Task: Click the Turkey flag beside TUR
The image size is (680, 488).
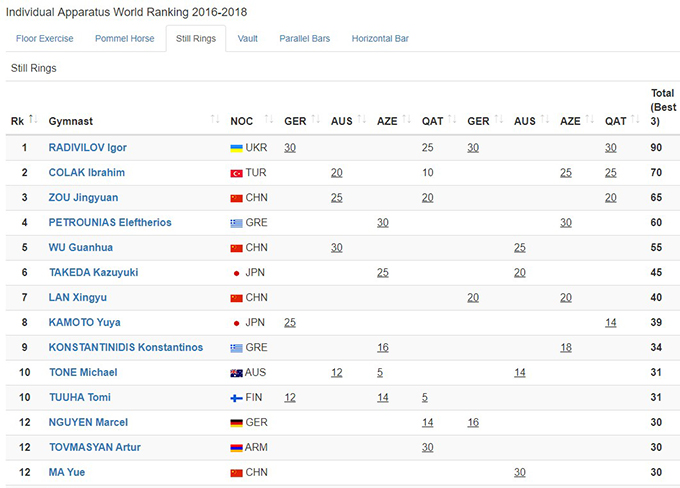Action: click(236, 173)
